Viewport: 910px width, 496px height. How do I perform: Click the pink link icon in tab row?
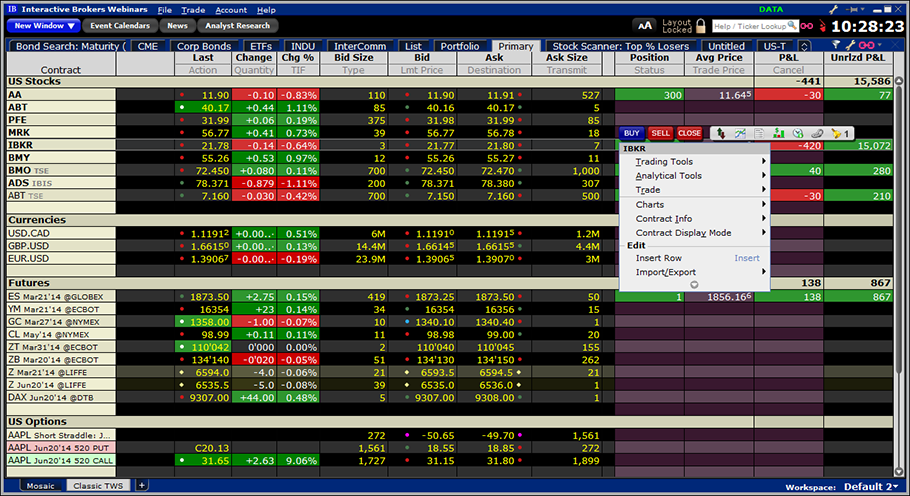(866, 45)
